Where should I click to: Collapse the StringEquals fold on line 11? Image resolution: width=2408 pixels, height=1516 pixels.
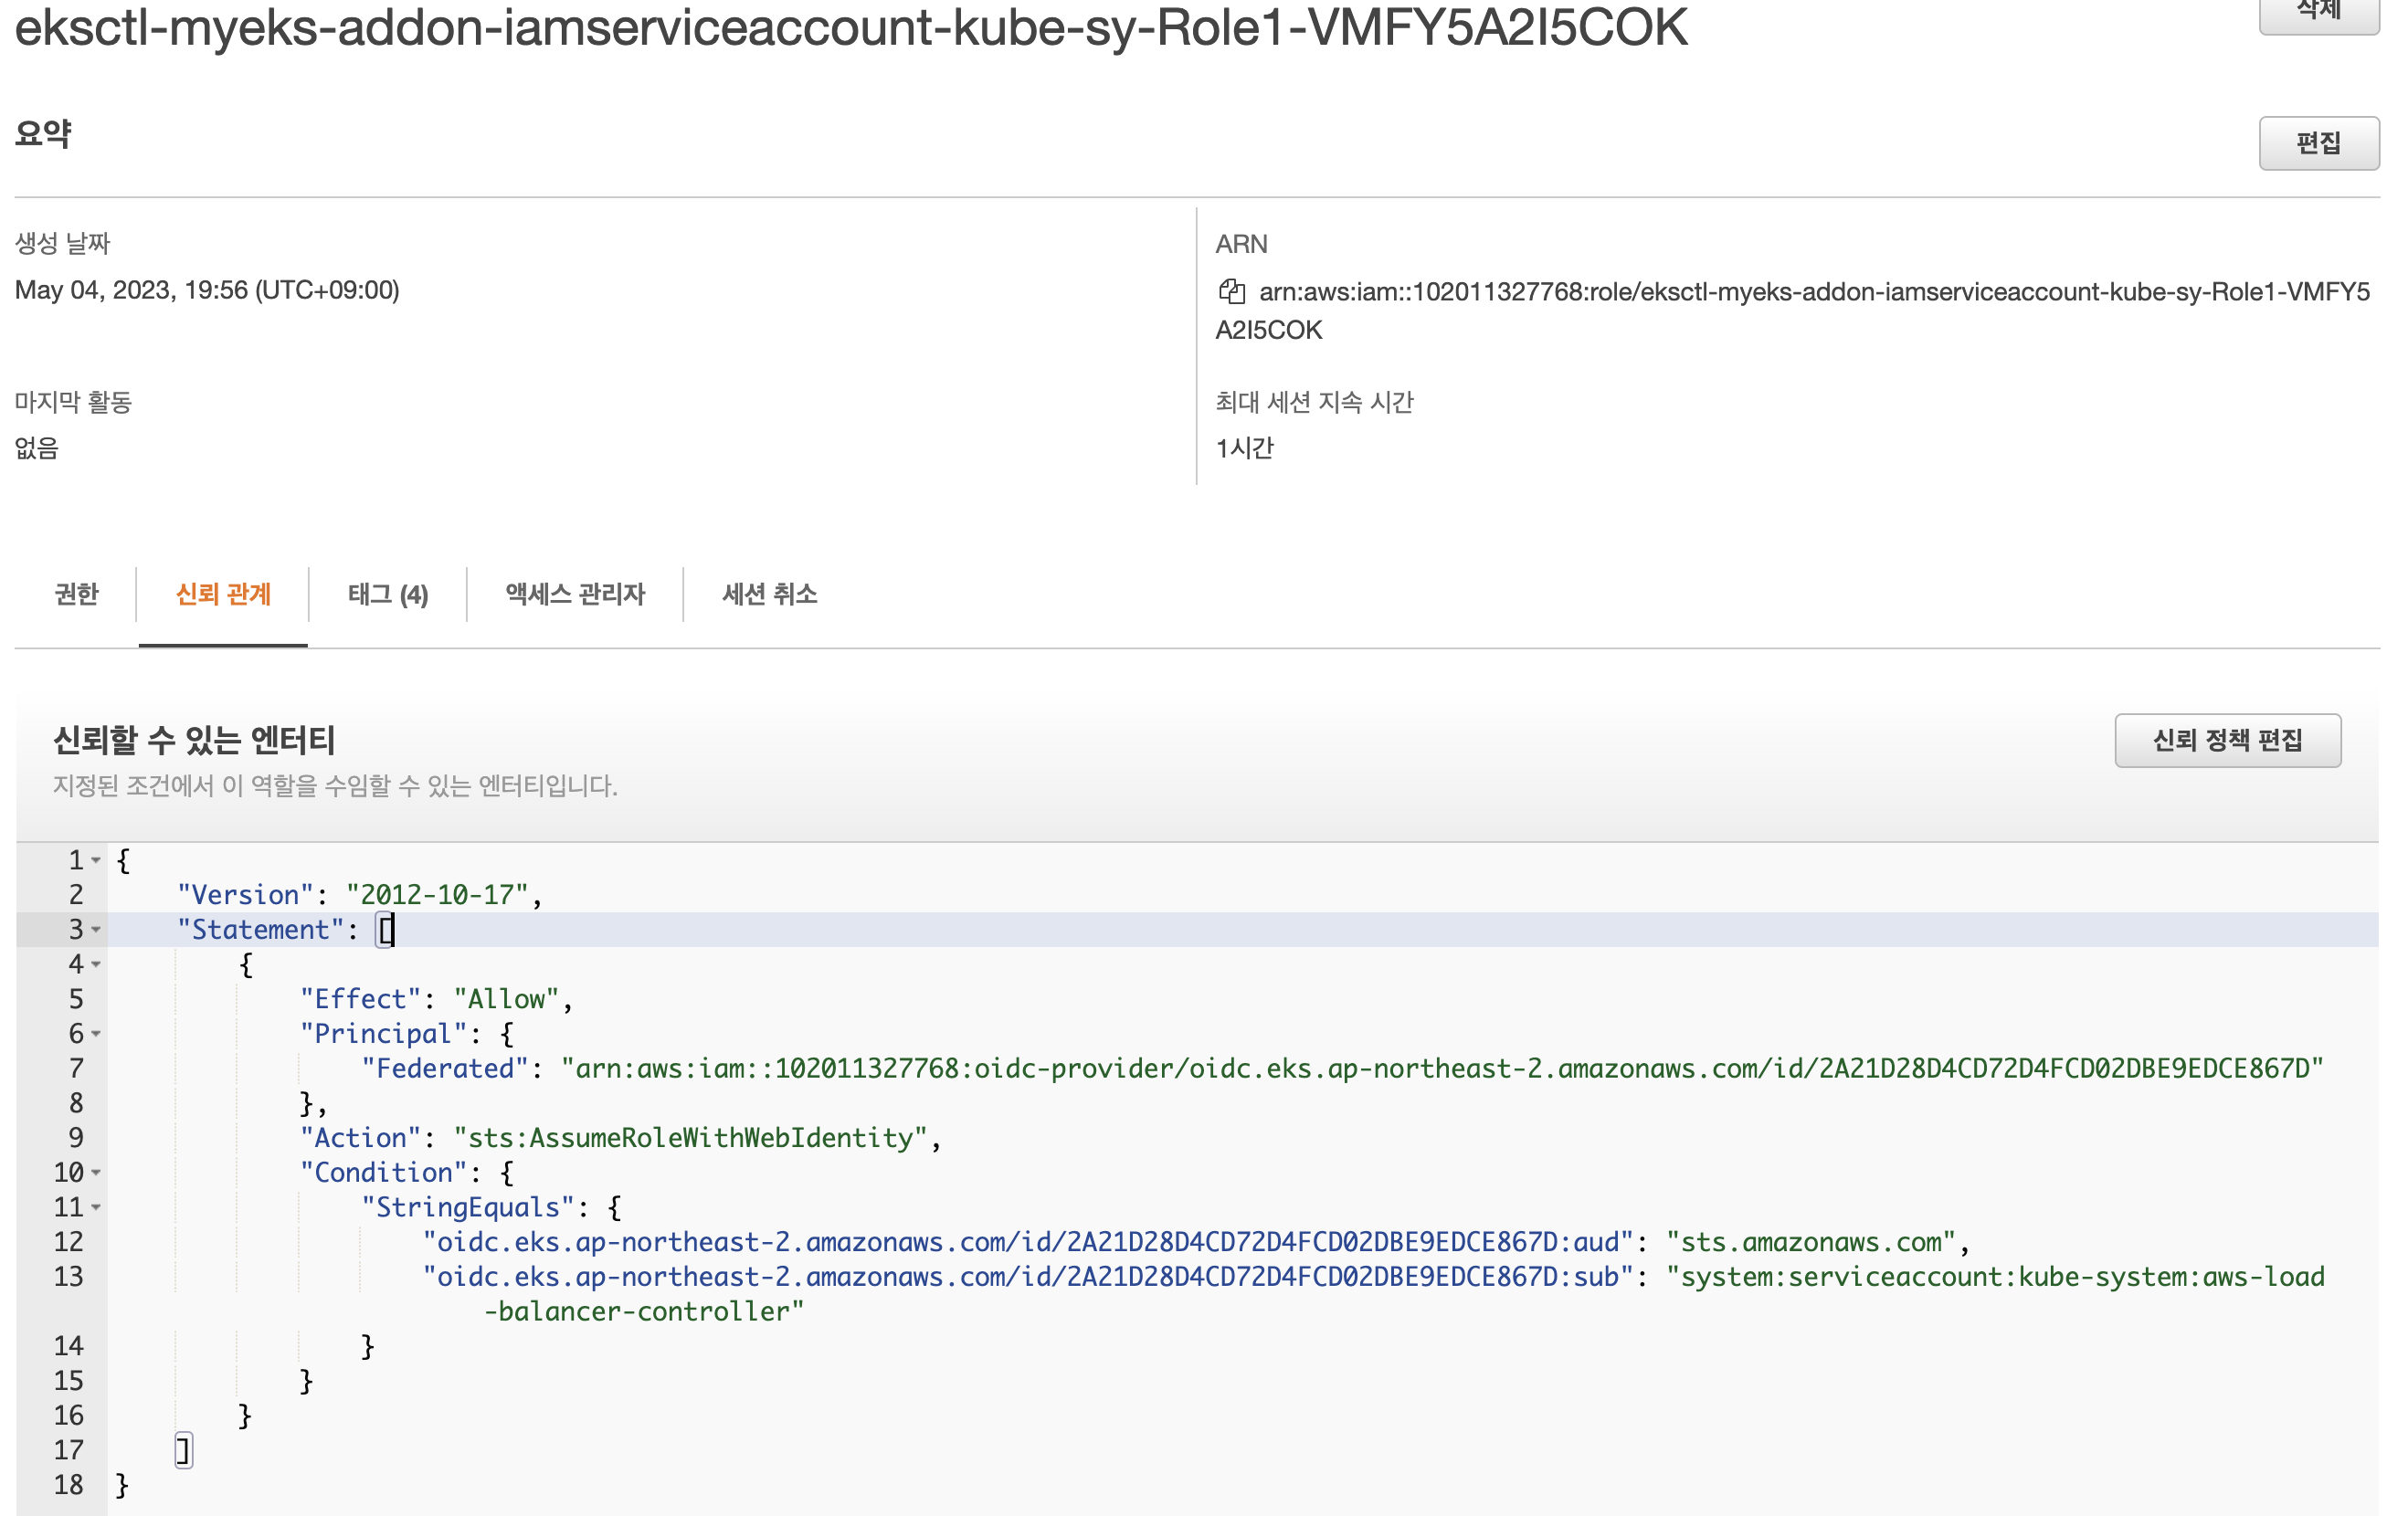(x=96, y=1207)
